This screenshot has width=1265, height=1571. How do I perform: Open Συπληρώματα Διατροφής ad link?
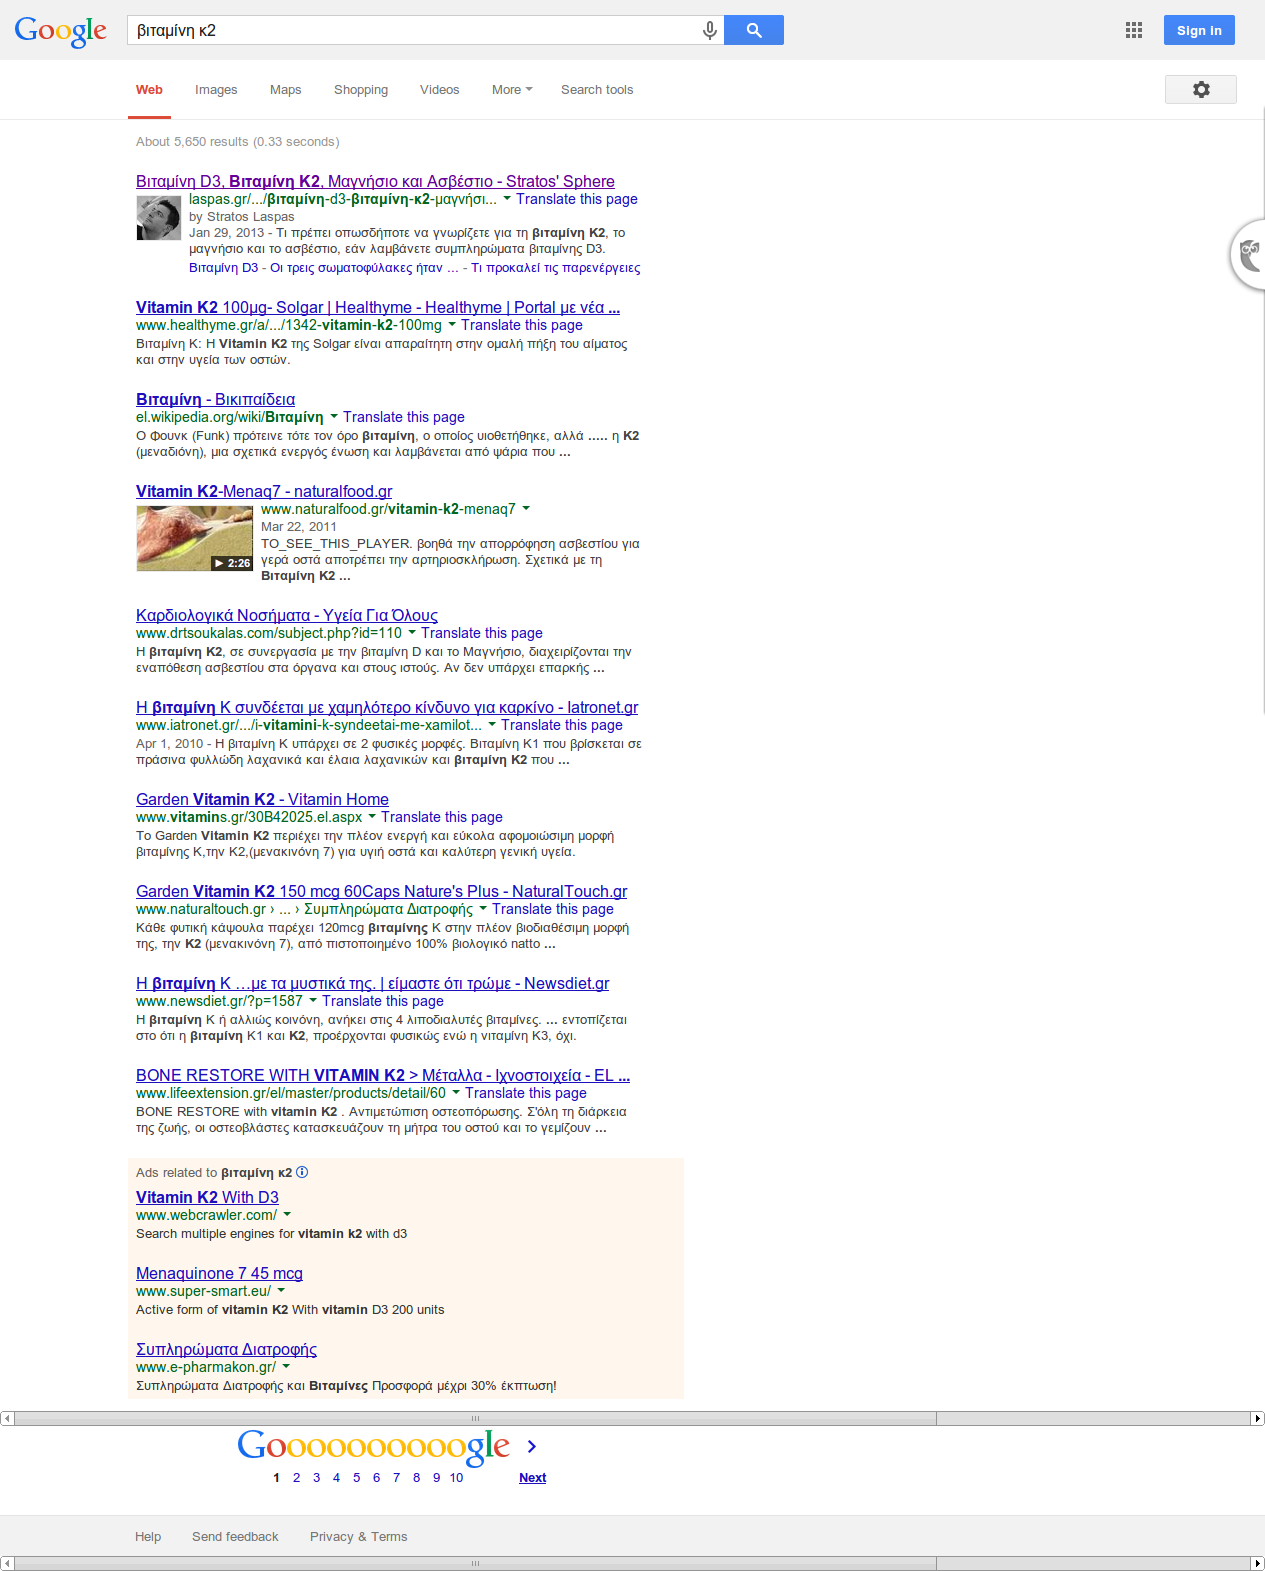[x=226, y=1349]
